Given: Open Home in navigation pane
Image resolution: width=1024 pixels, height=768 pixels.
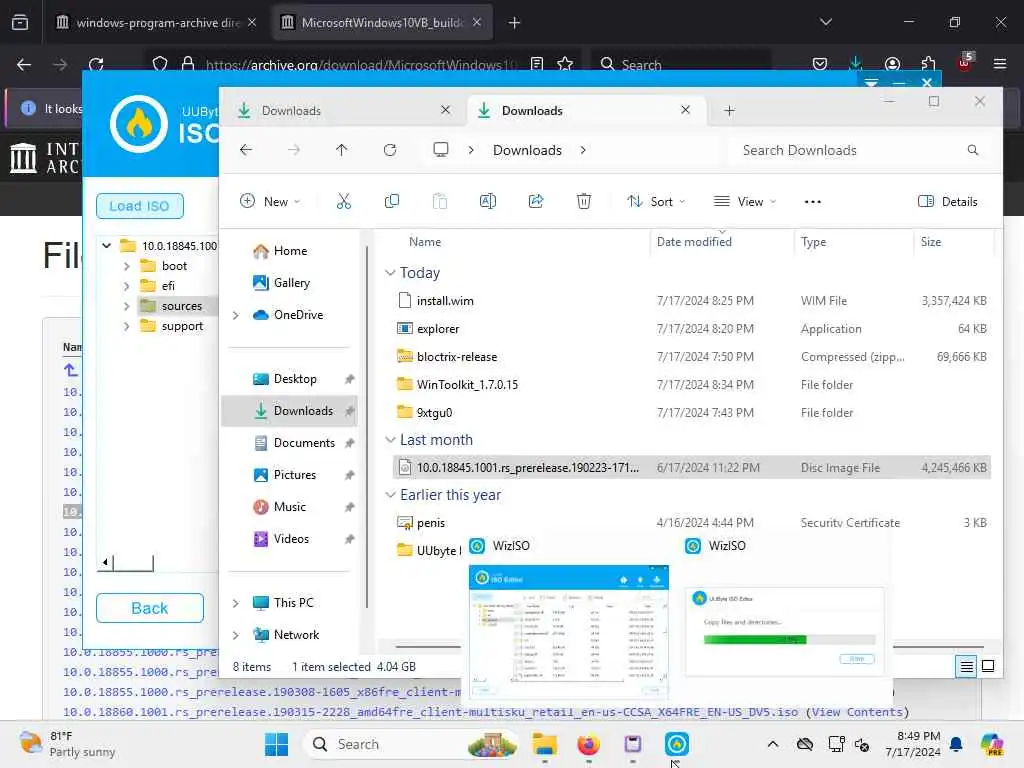Looking at the screenshot, I should [290, 251].
